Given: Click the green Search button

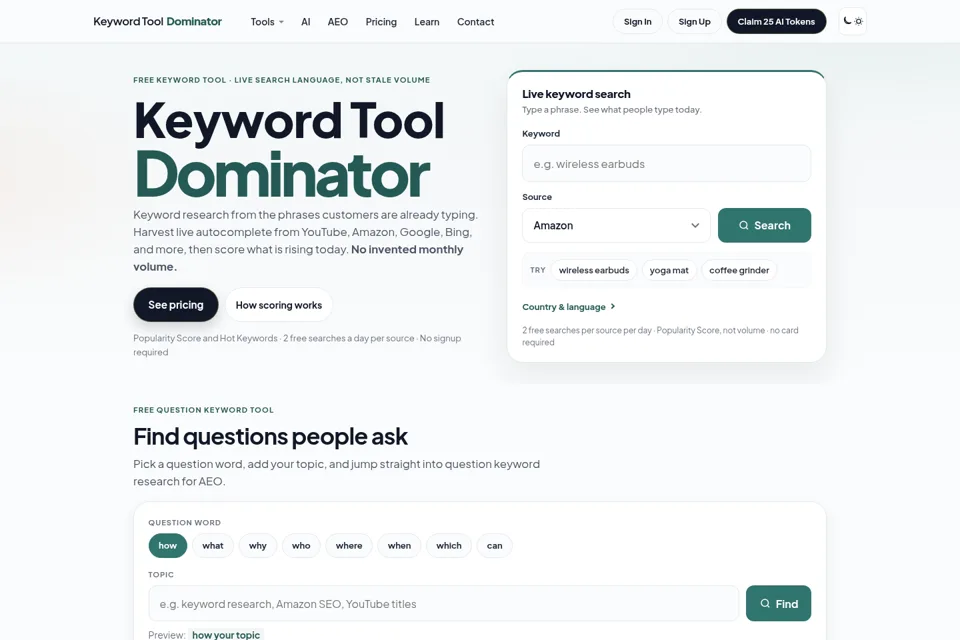Looking at the screenshot, I should pyautogui.click(x=764, y=225).
